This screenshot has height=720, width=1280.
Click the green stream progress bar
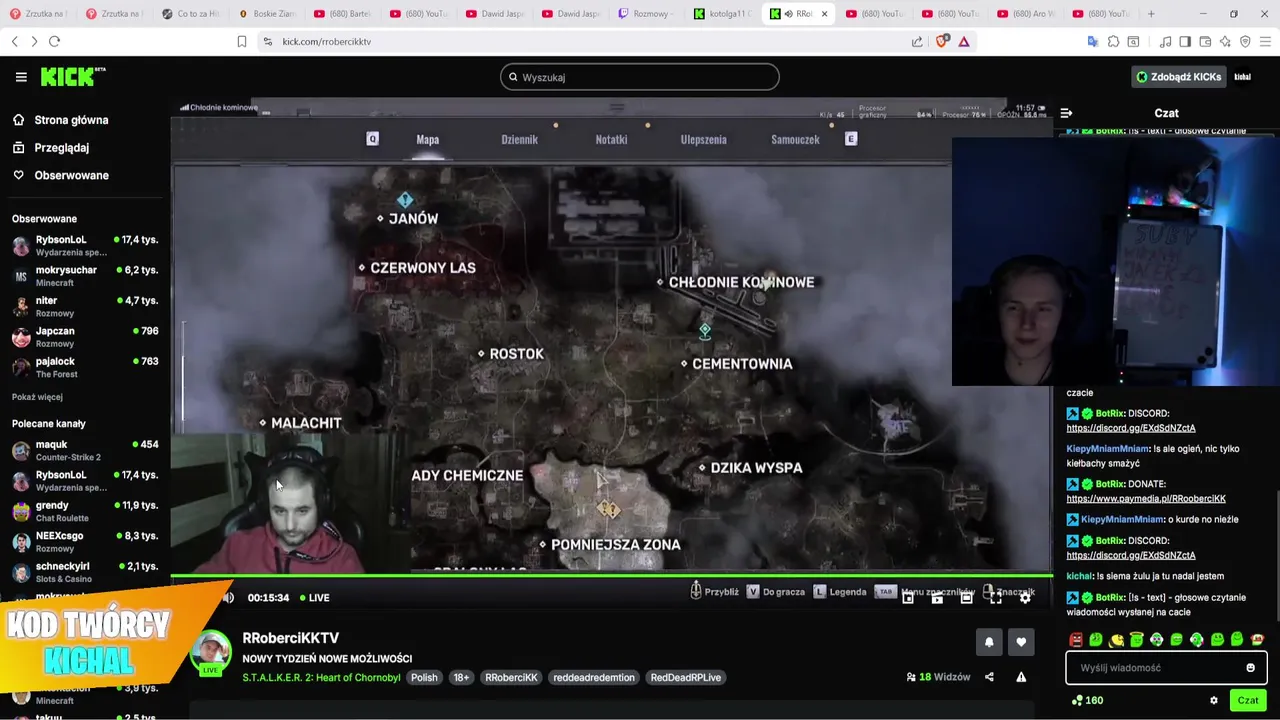point(611,575)
